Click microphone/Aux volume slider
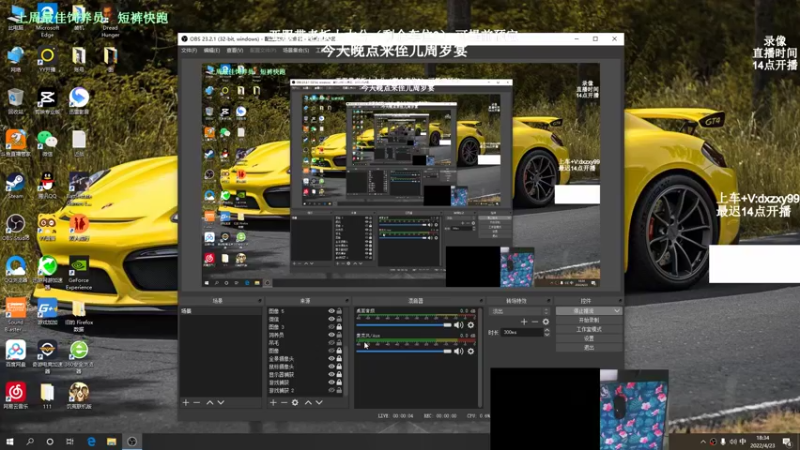Screen dimensions: 800x450 pos(404,351)
